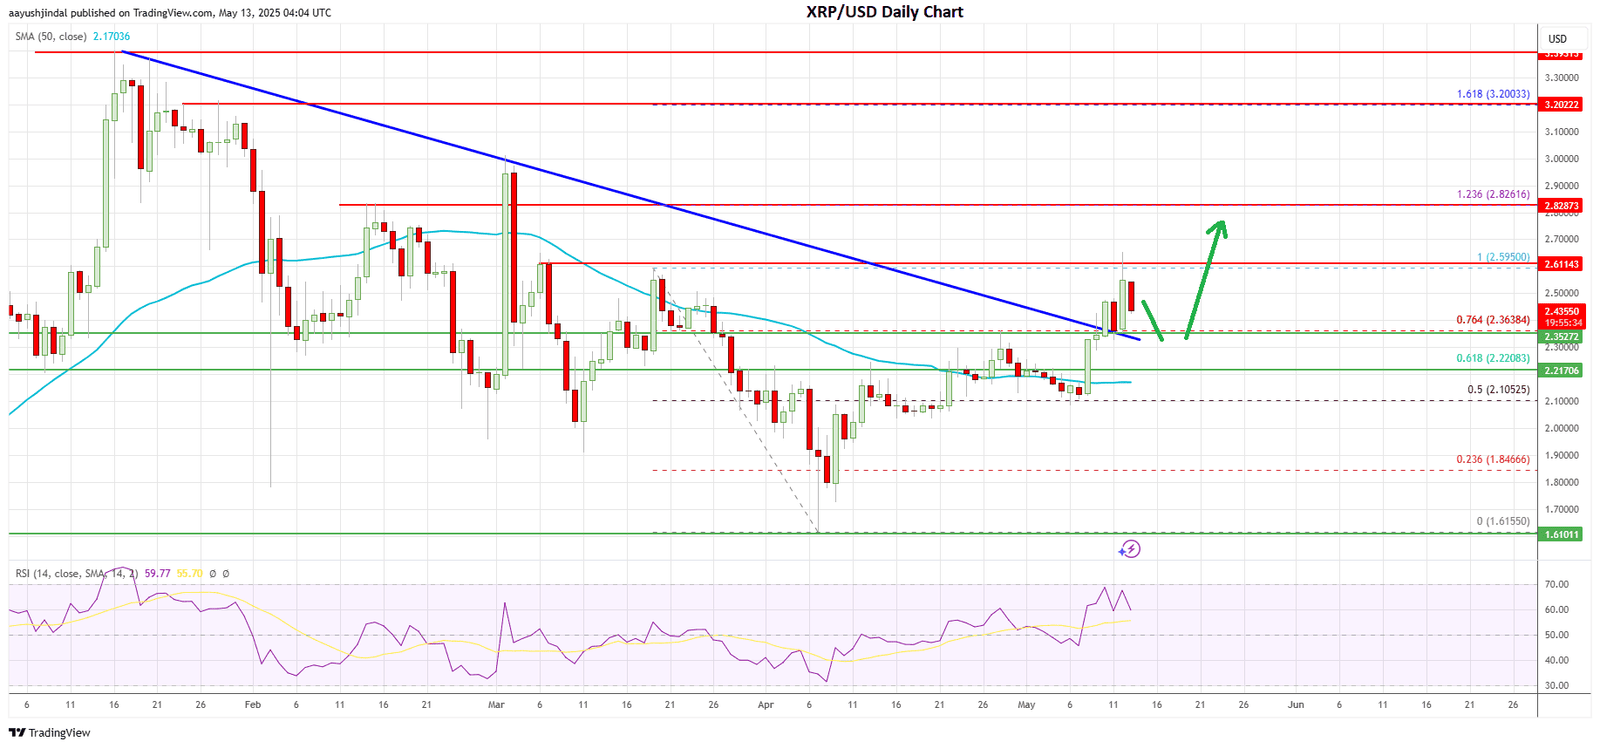Click the current price 2.43550 countdown label

pyautogui.click(x=1562, y=316)
